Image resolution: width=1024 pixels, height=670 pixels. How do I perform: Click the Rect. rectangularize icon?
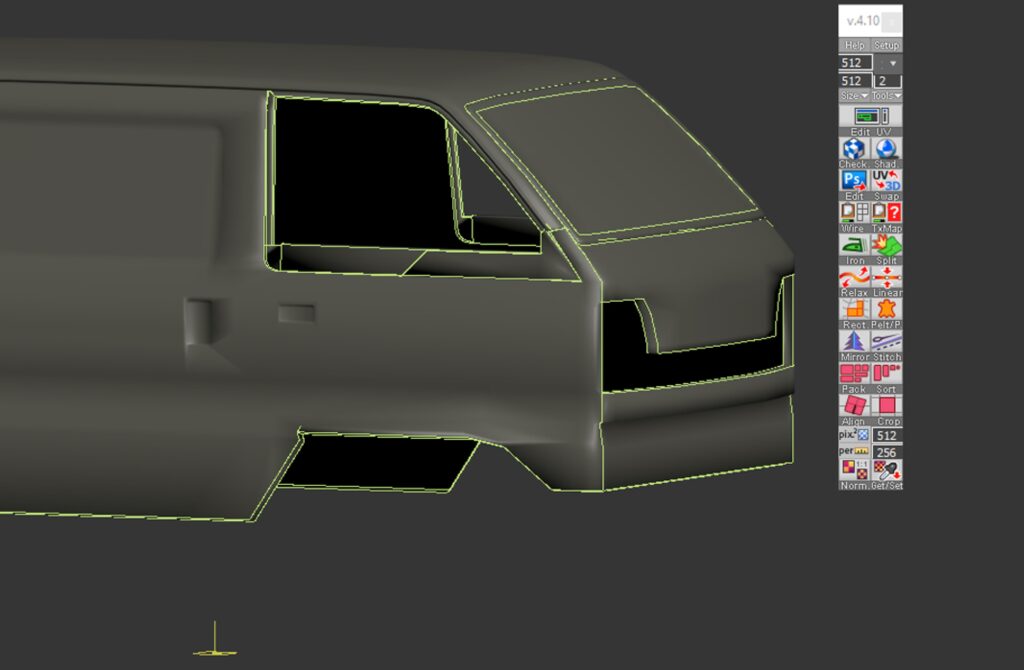click(x=854, y=309)
